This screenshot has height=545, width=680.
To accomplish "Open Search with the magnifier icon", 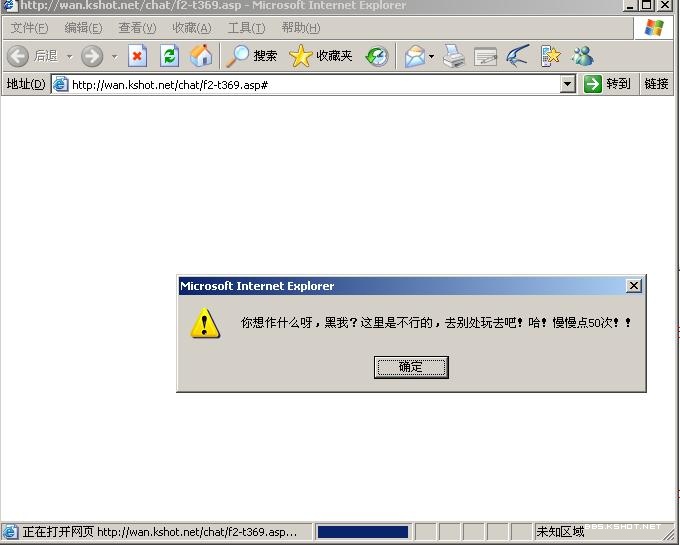I will pyautogui.click(x=238, y=56).
